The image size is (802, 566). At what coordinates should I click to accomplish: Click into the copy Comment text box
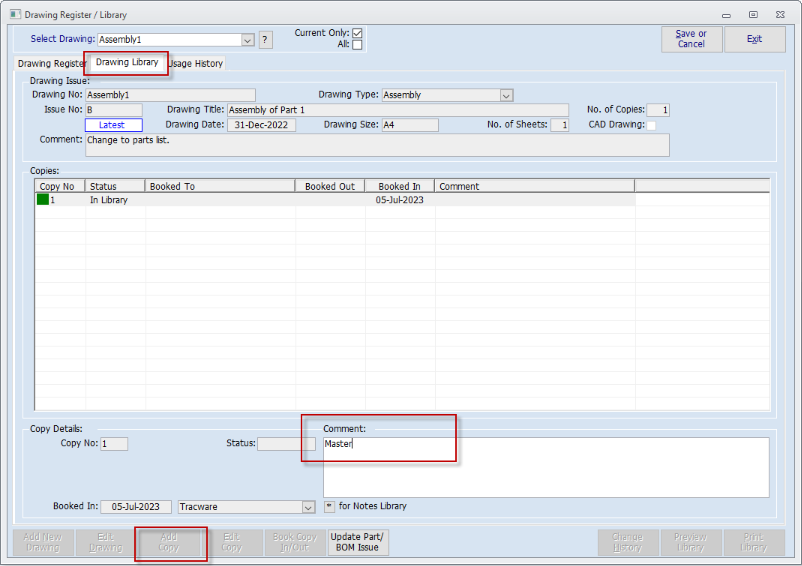click(545, 467)
